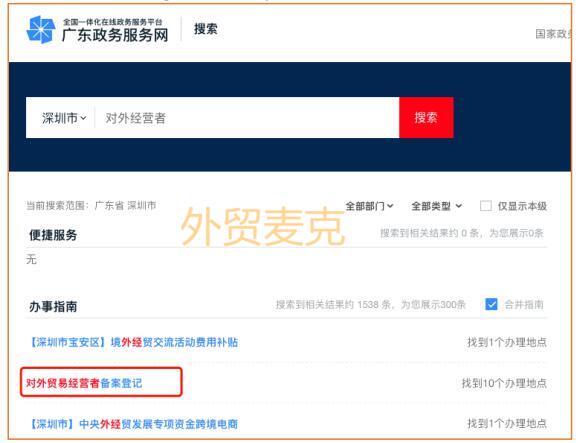Uncheck the 合并指南 checkbox
This screenshot has width=578, height=443.
[491, 304]
